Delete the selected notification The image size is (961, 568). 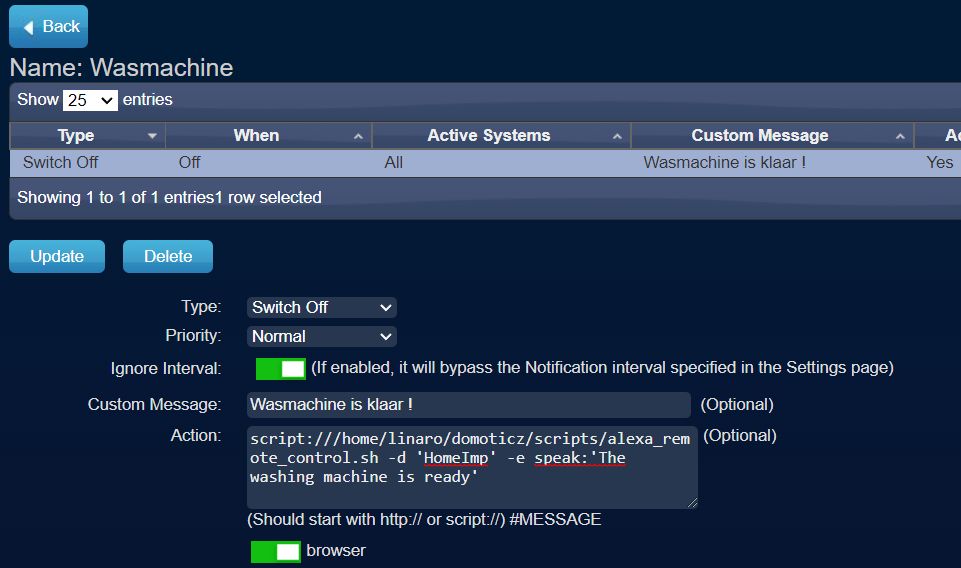pos(168,256)
